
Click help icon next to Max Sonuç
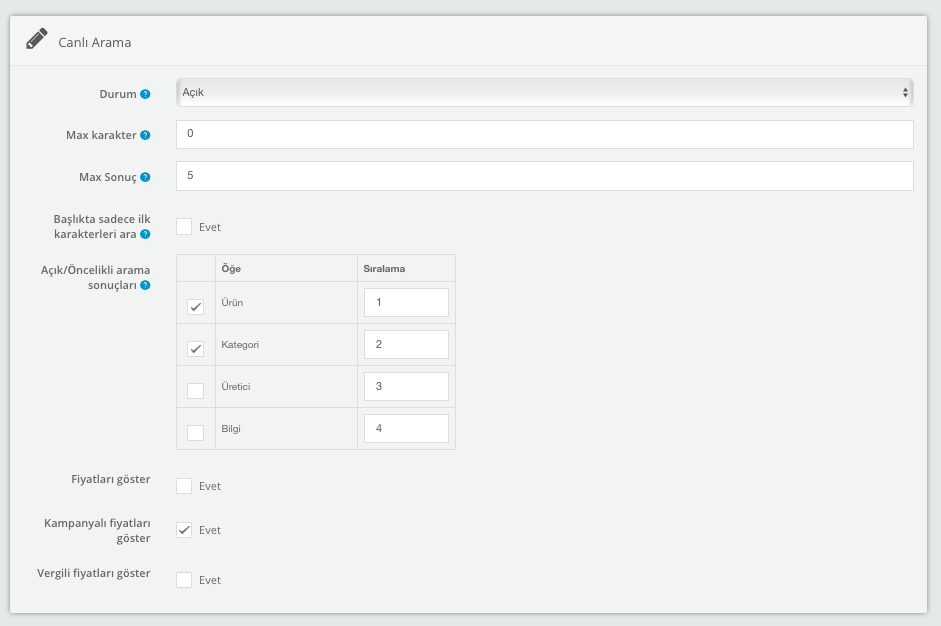pyautogui.click(x=146, y=177)
